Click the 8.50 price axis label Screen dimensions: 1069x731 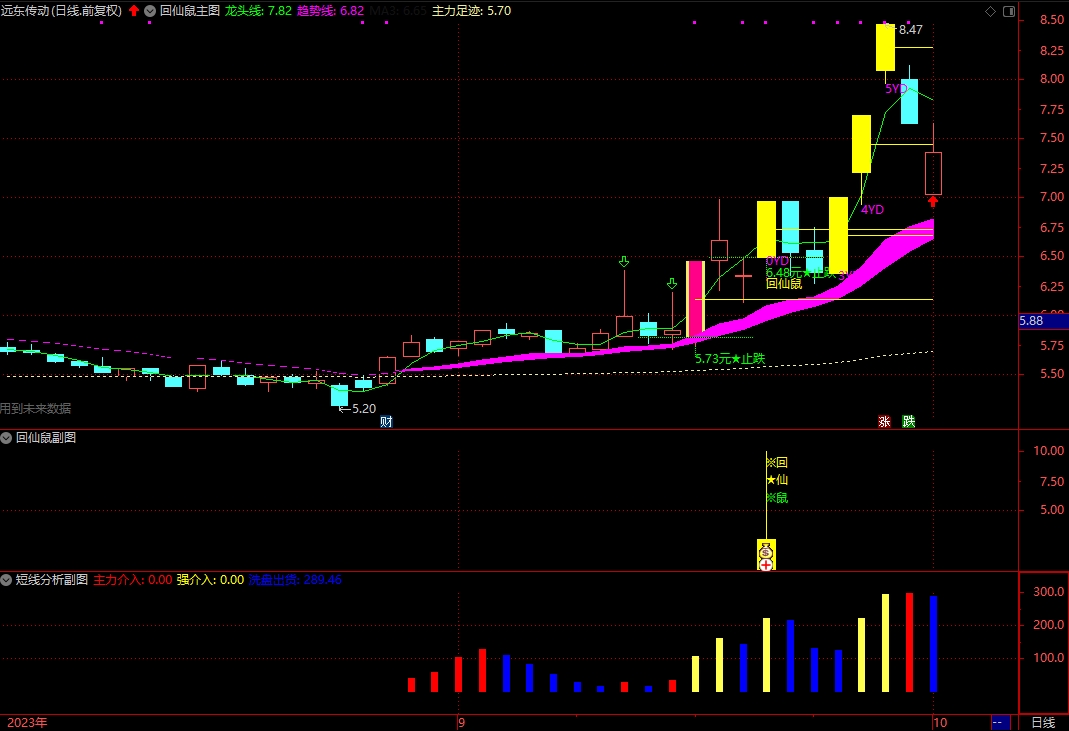coord(1051,20)
